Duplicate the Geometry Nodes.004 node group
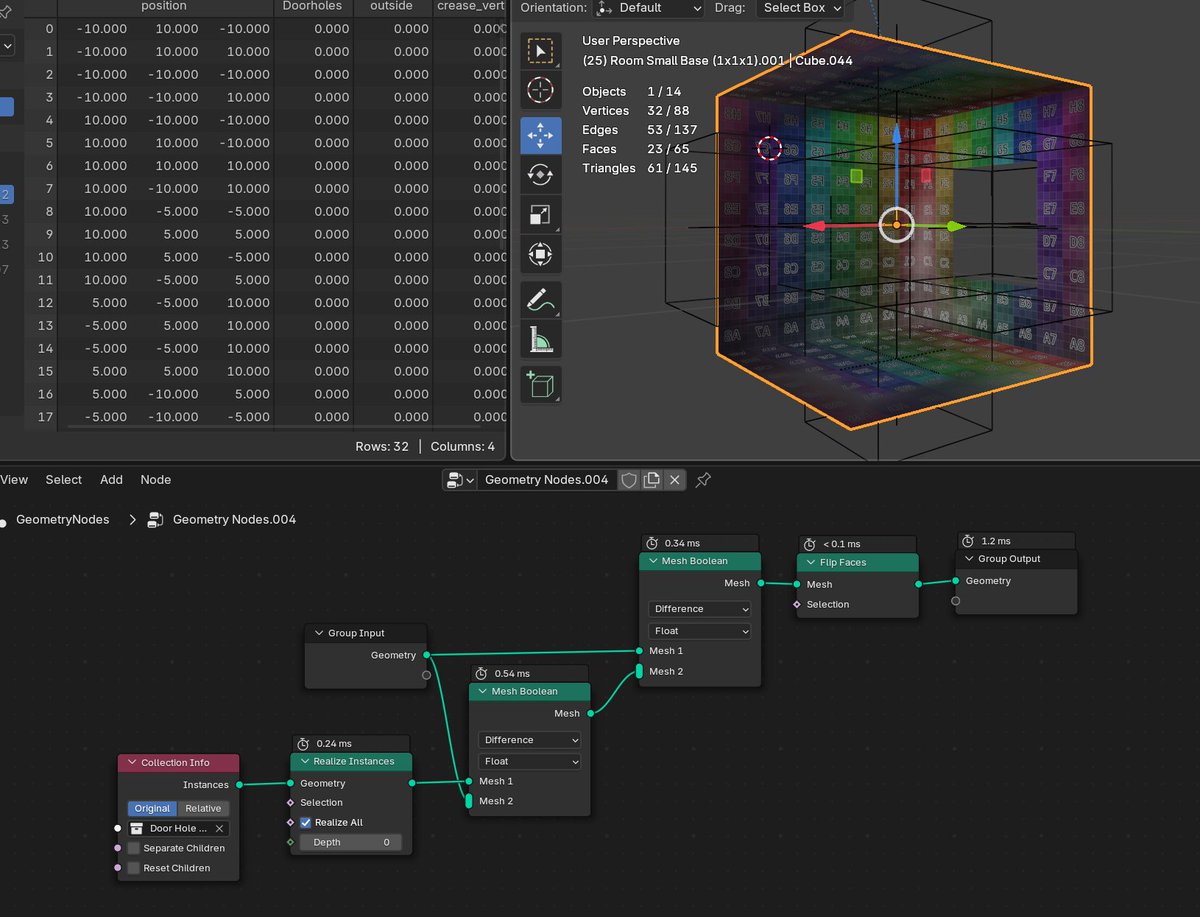1200x917 pixels. click(x=652, y=480)
